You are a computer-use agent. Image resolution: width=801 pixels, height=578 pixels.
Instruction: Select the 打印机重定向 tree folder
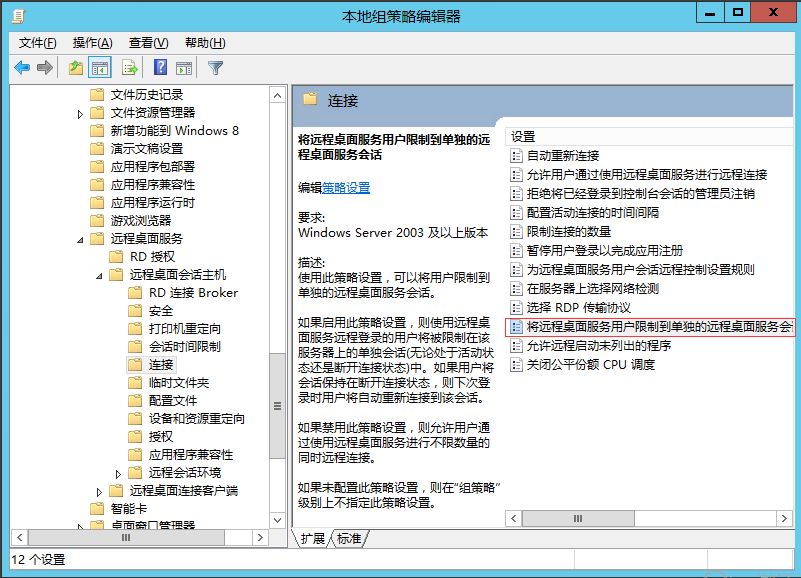184,329
